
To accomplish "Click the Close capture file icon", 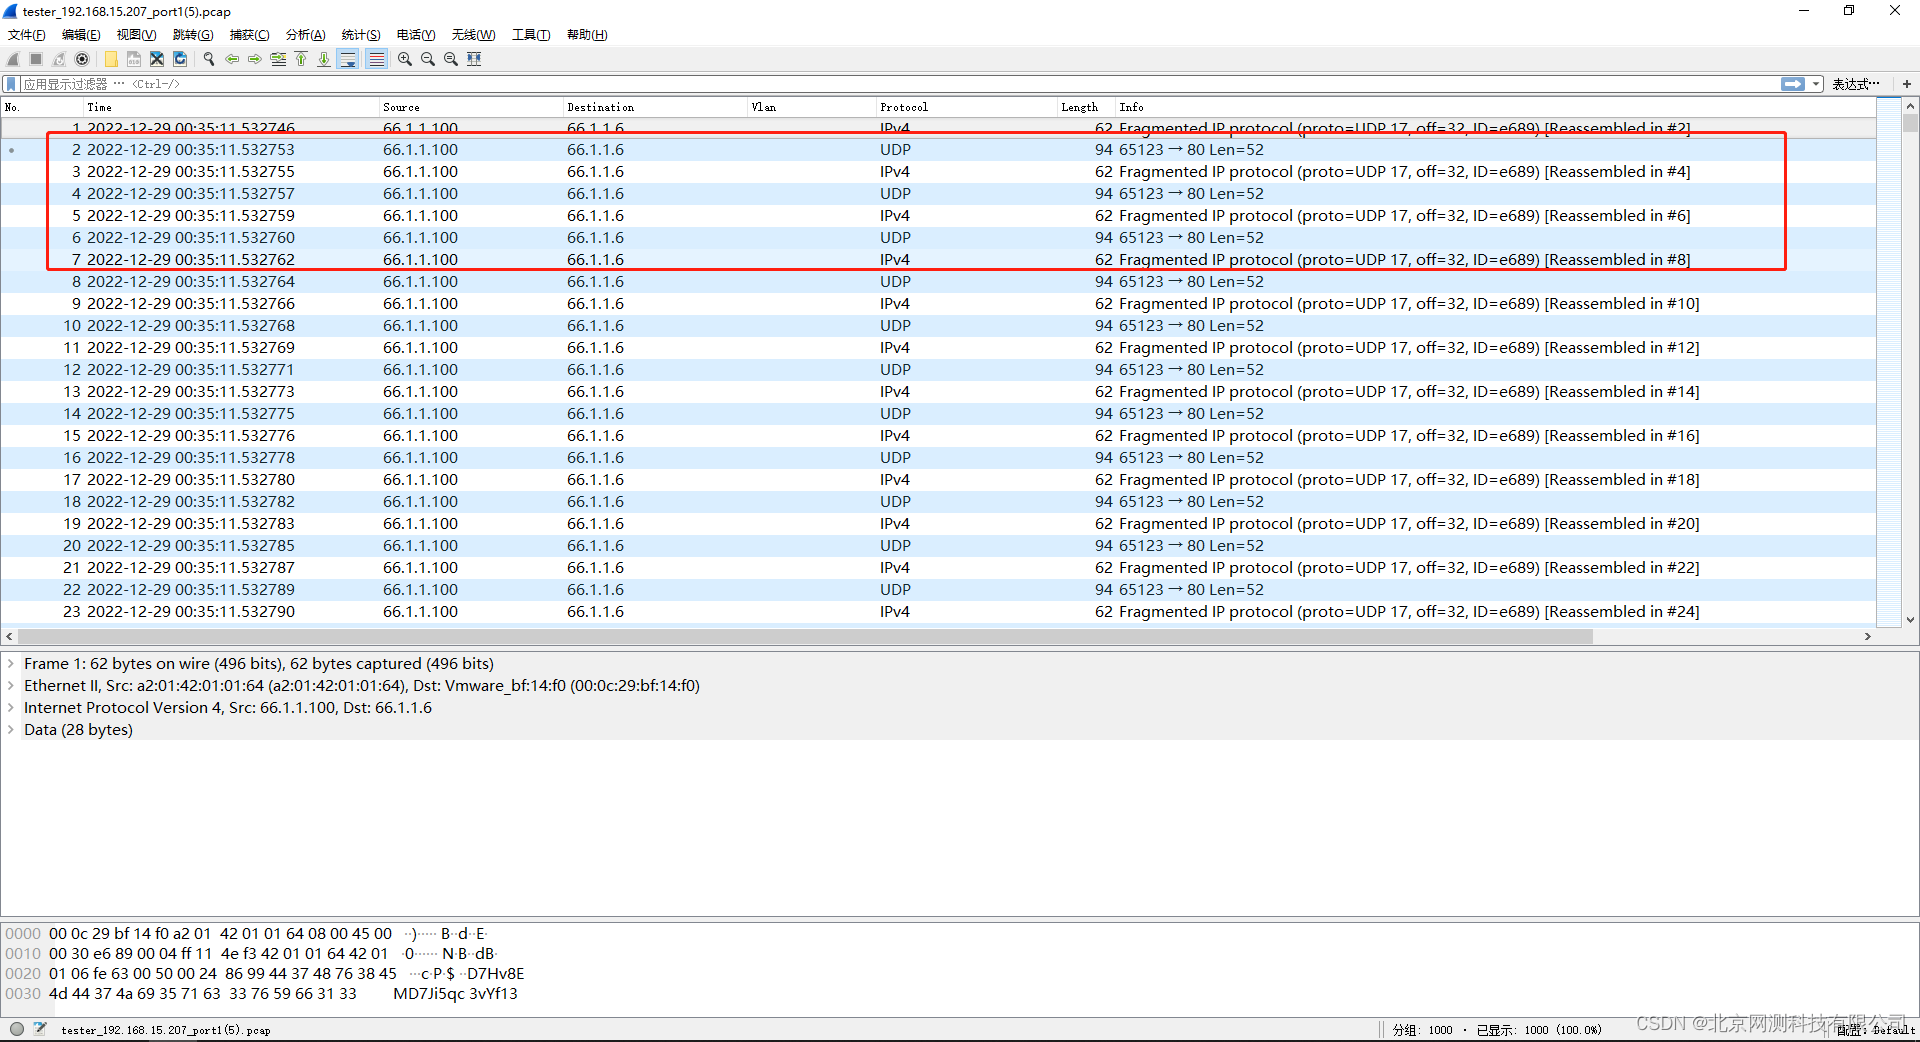I will point(157,59).
